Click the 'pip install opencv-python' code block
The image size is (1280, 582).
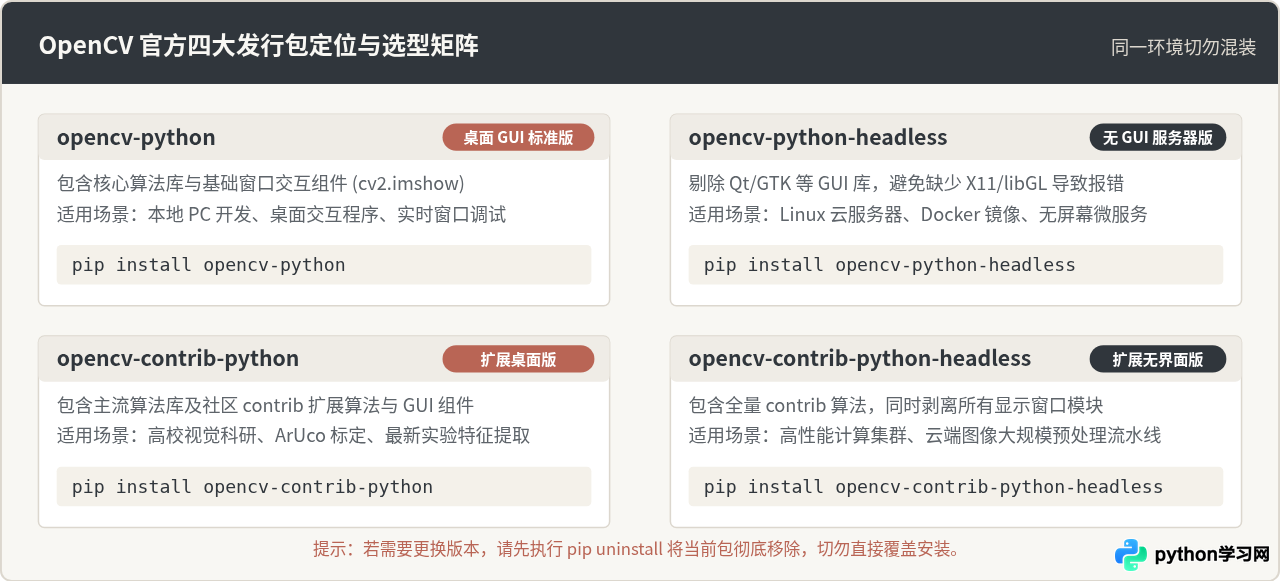click(324, 265)
